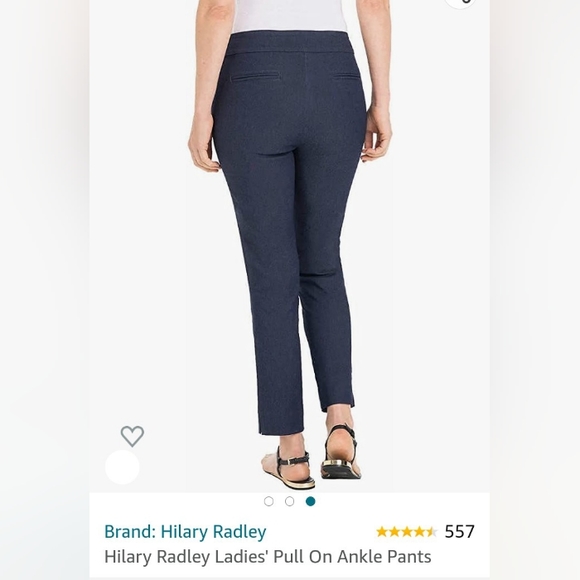Viewport: 580px width, 580px height.
Task: Click the fourth gold rating star
Action: (x=419, y=532)
